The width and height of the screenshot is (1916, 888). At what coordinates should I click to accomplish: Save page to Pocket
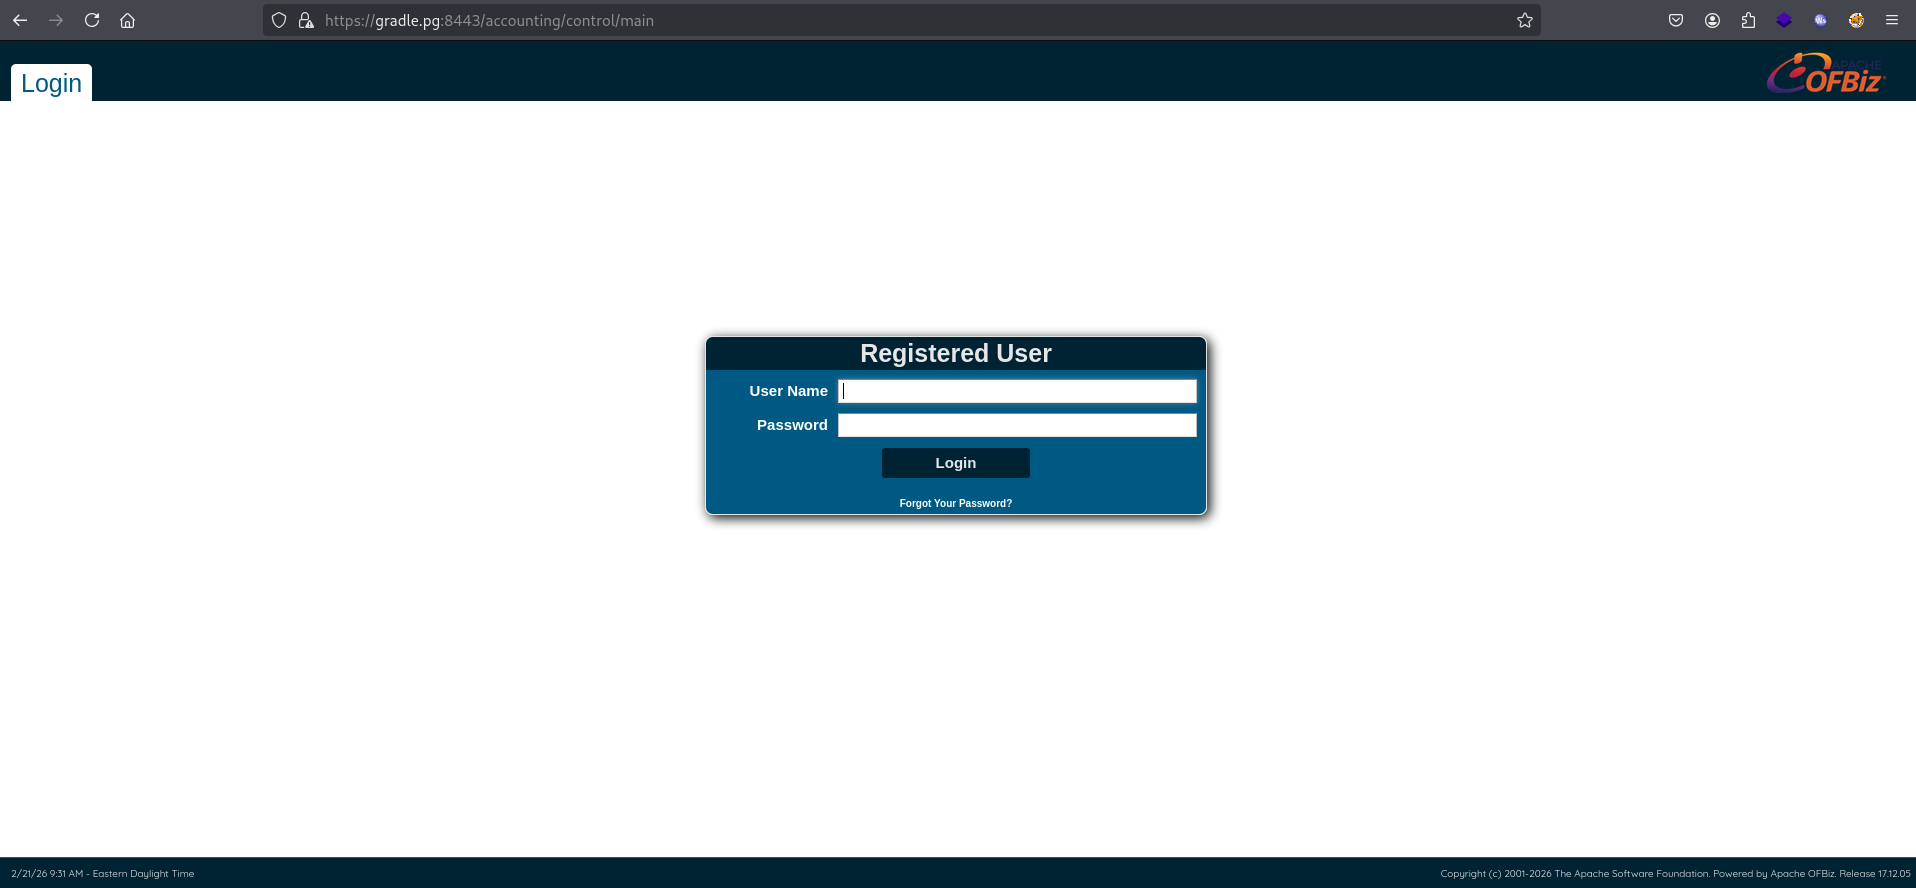[x=1676, y=20]
